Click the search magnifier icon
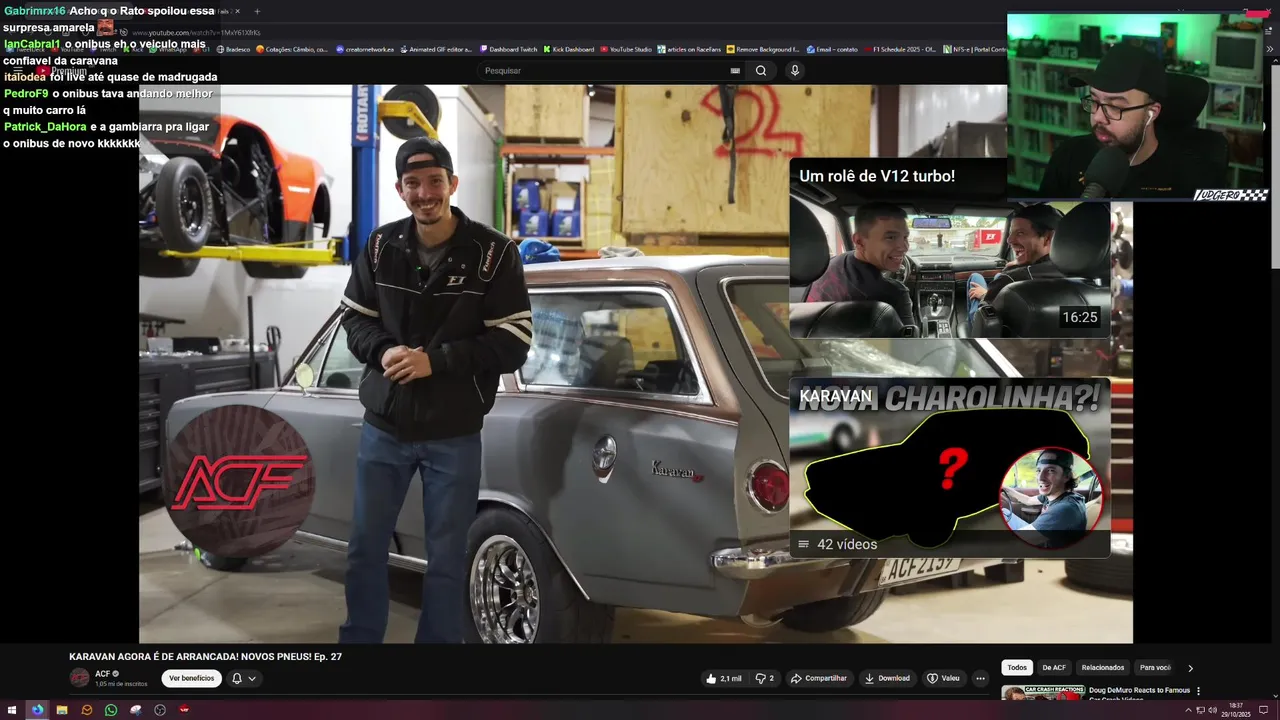The image size is (1280, 720). [761, 71]
